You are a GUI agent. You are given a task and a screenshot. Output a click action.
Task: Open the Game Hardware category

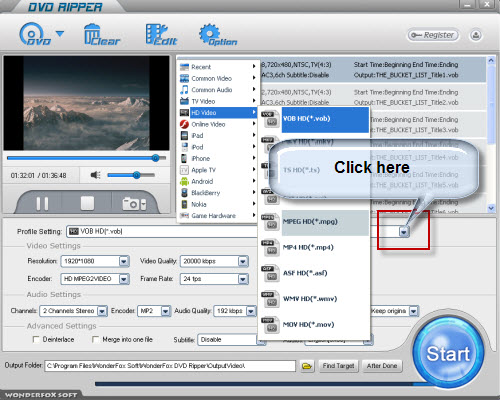coord(218,216)
